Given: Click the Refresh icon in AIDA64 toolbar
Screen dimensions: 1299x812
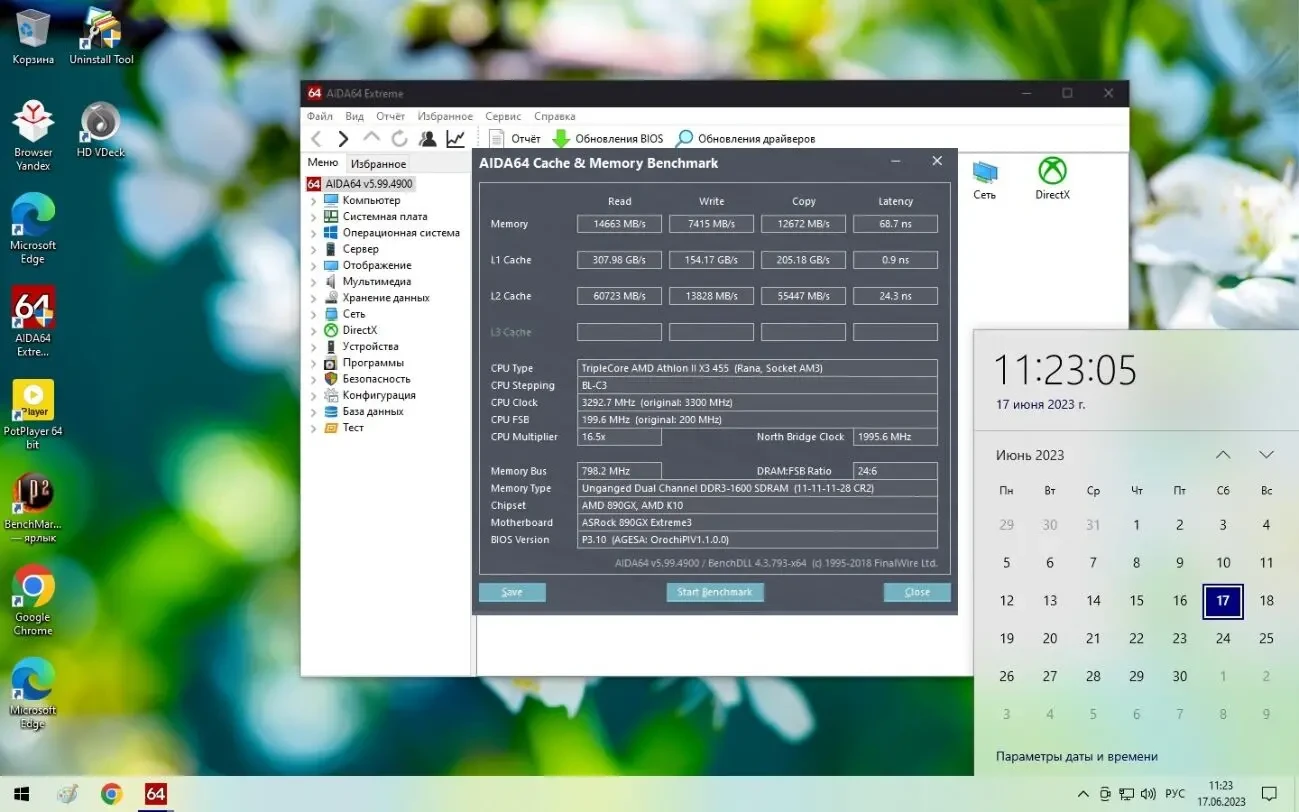Looking at the screenshot, I should (x=399, y=139).
